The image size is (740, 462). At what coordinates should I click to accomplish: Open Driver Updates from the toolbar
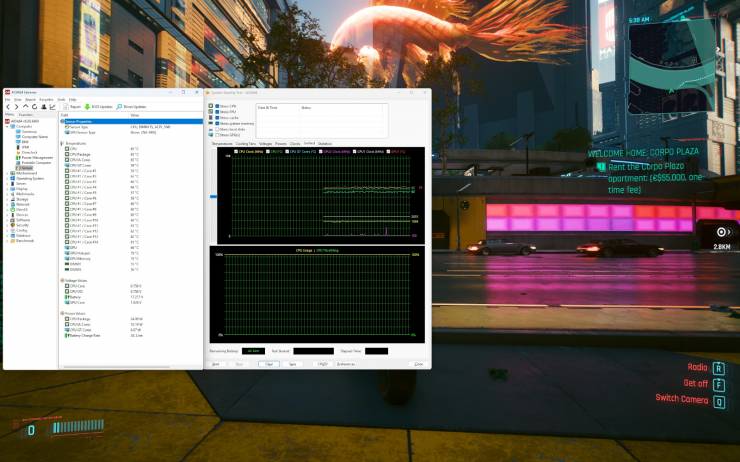(x=131, y=107)
